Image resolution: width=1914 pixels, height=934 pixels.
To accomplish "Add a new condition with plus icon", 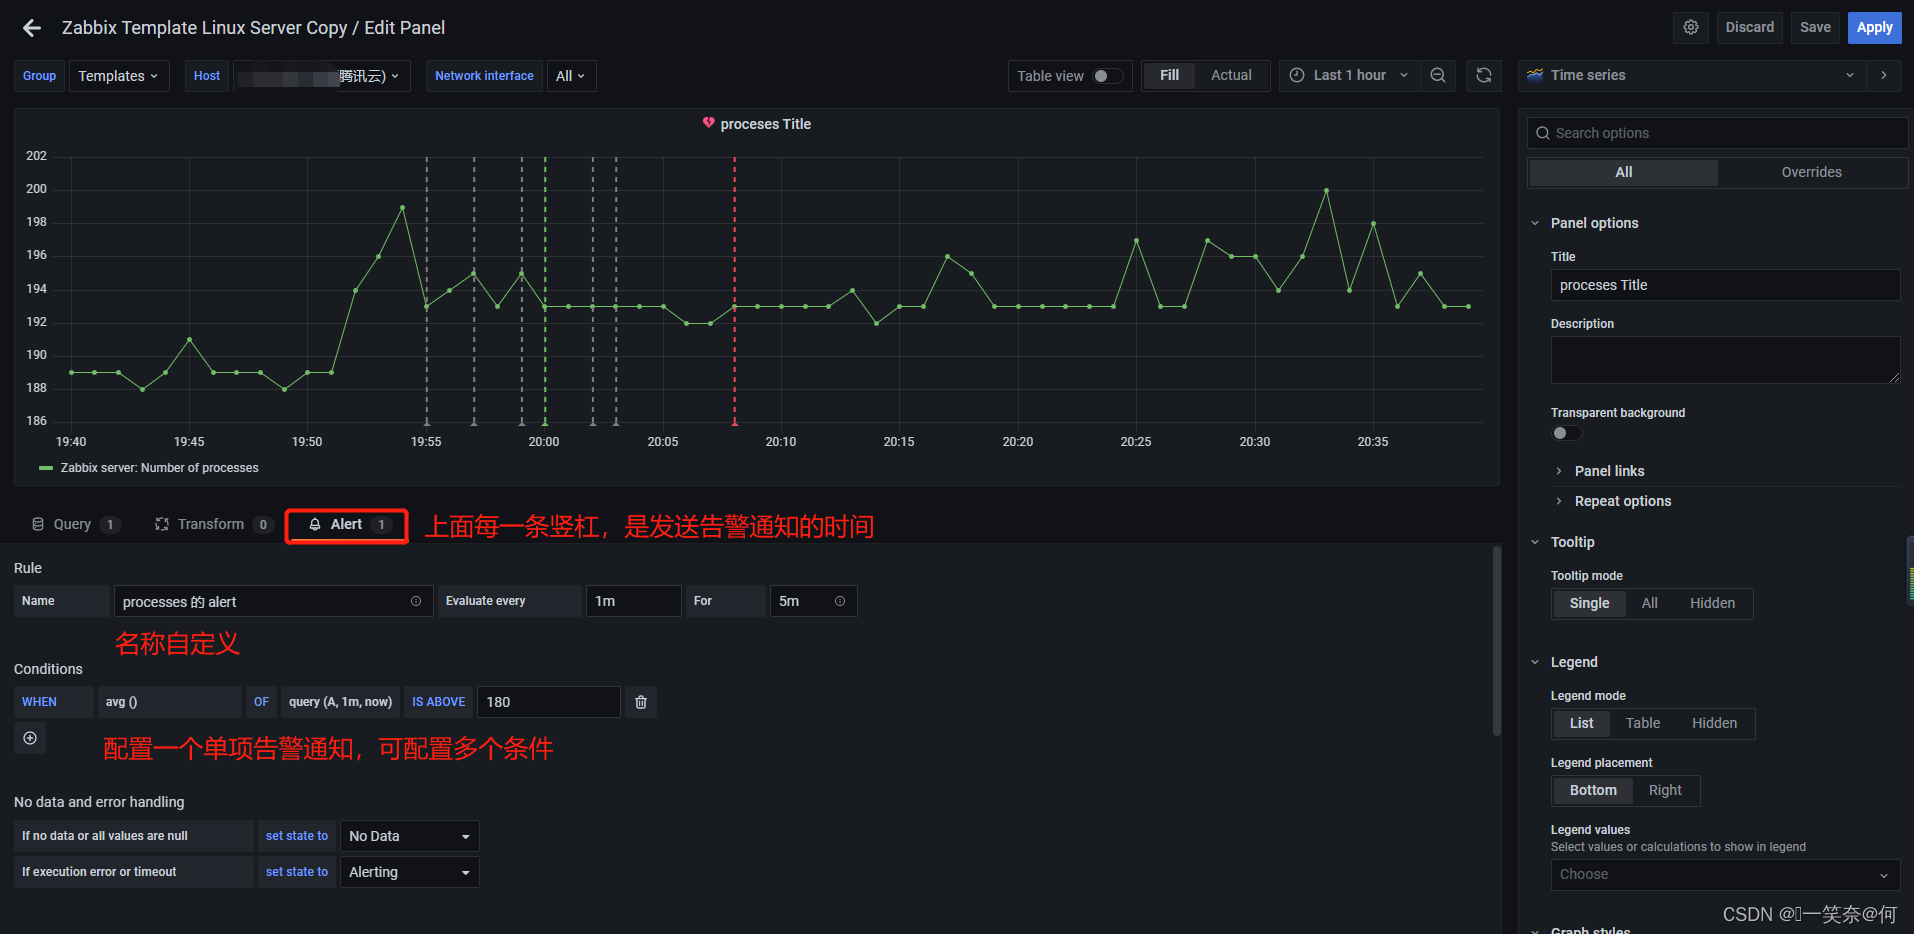I will [x=30, y=738].
